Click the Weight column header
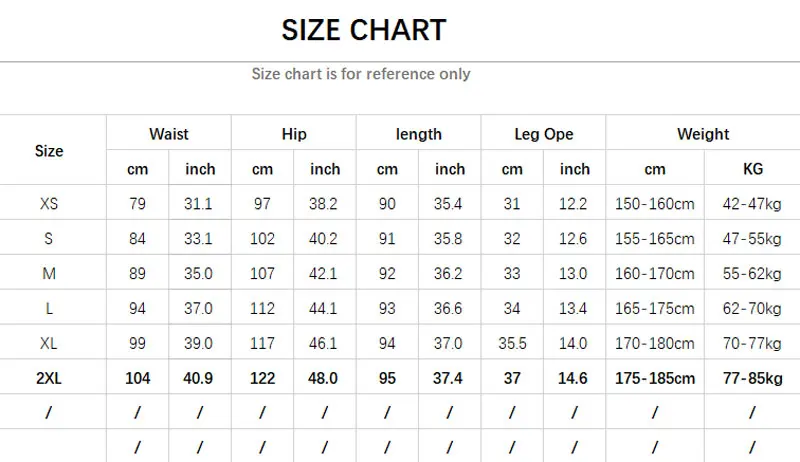The height and width of the screenshot is (462, 800). pyautogui.click(x=703, y=134)
